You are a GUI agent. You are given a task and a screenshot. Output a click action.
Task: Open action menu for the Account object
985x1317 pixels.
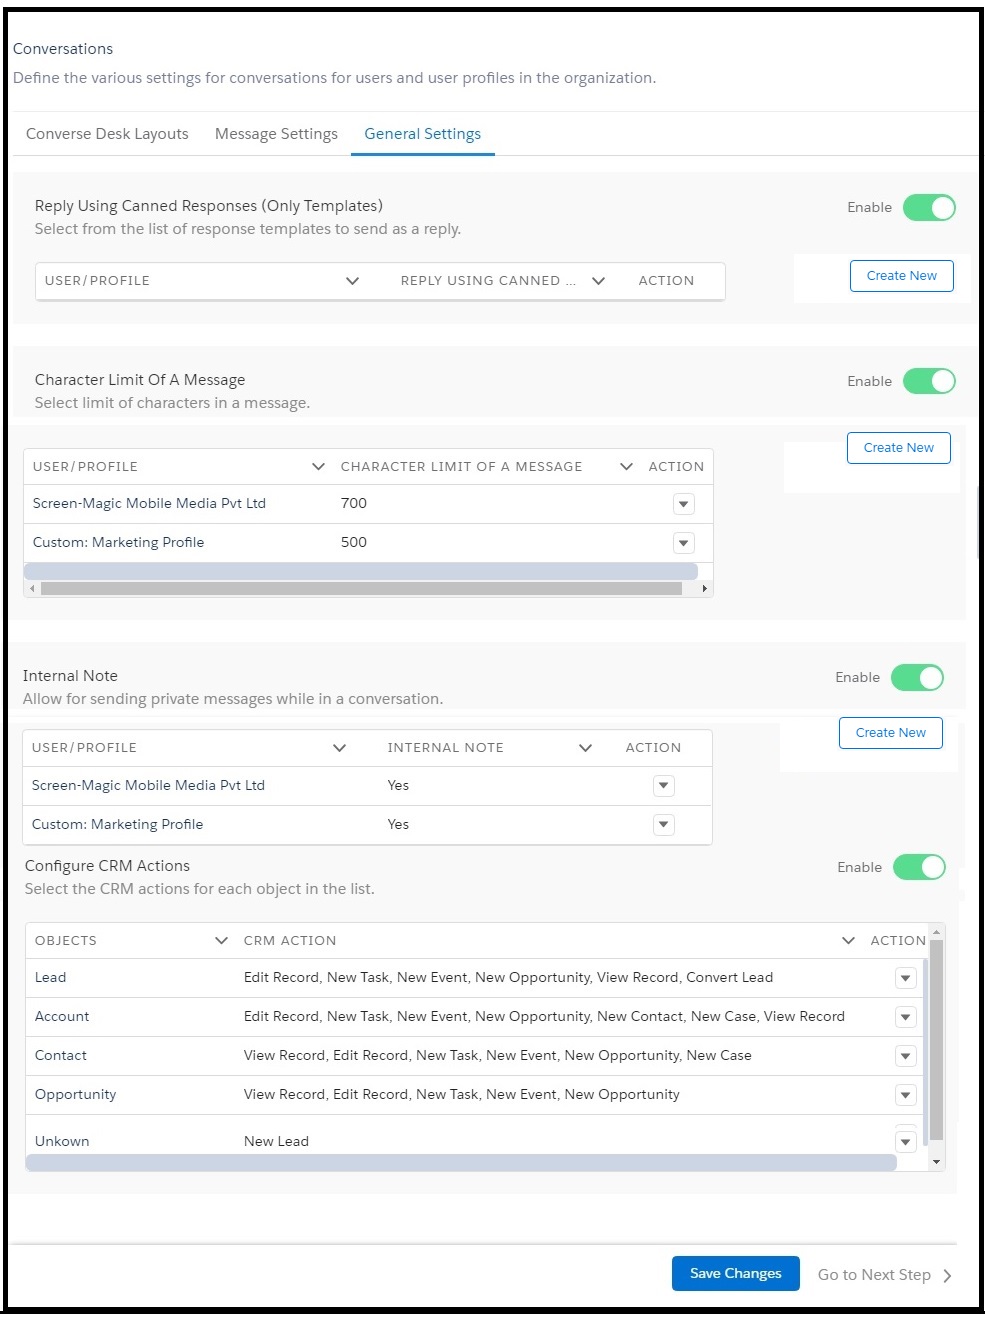(905, 1016)
